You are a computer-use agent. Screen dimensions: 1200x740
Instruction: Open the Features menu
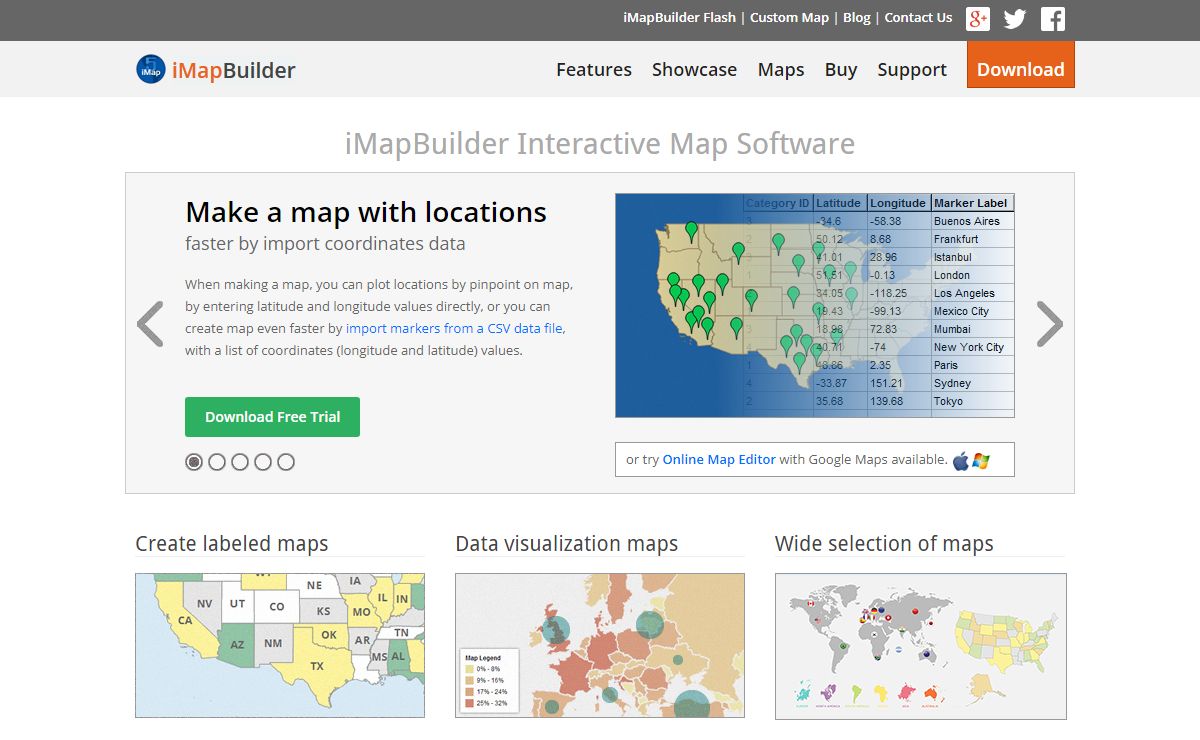tap(594, 70)
